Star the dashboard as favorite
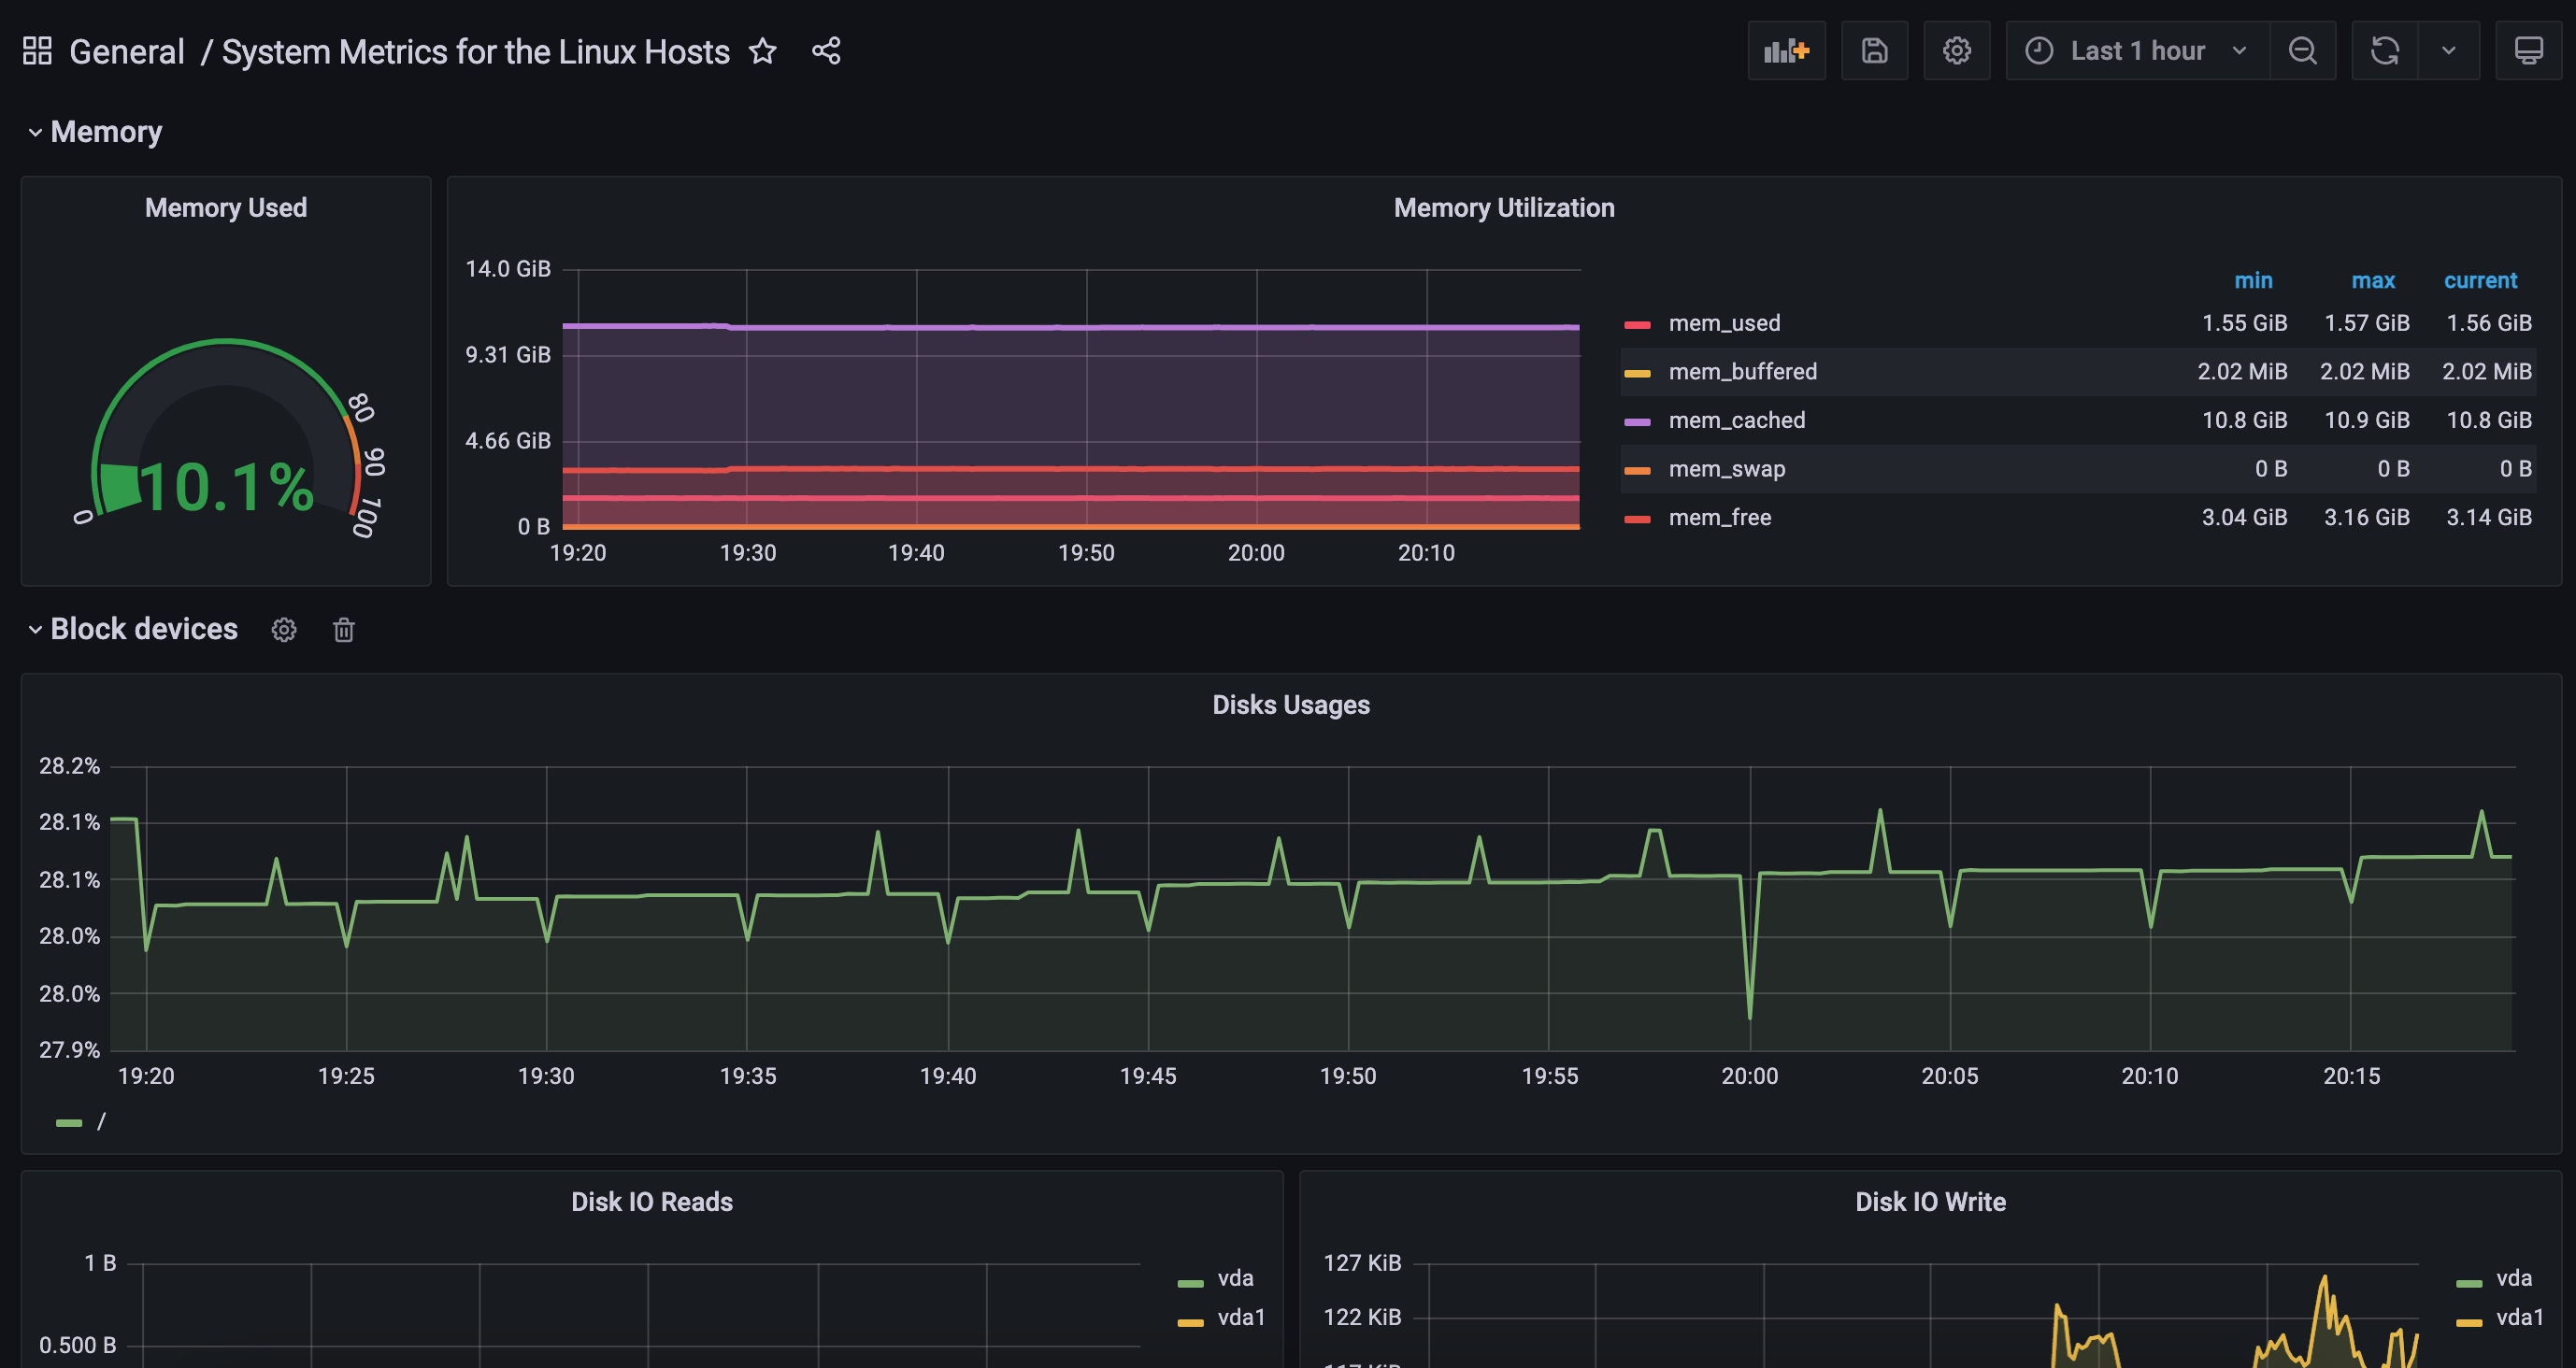 click(763, 51)
